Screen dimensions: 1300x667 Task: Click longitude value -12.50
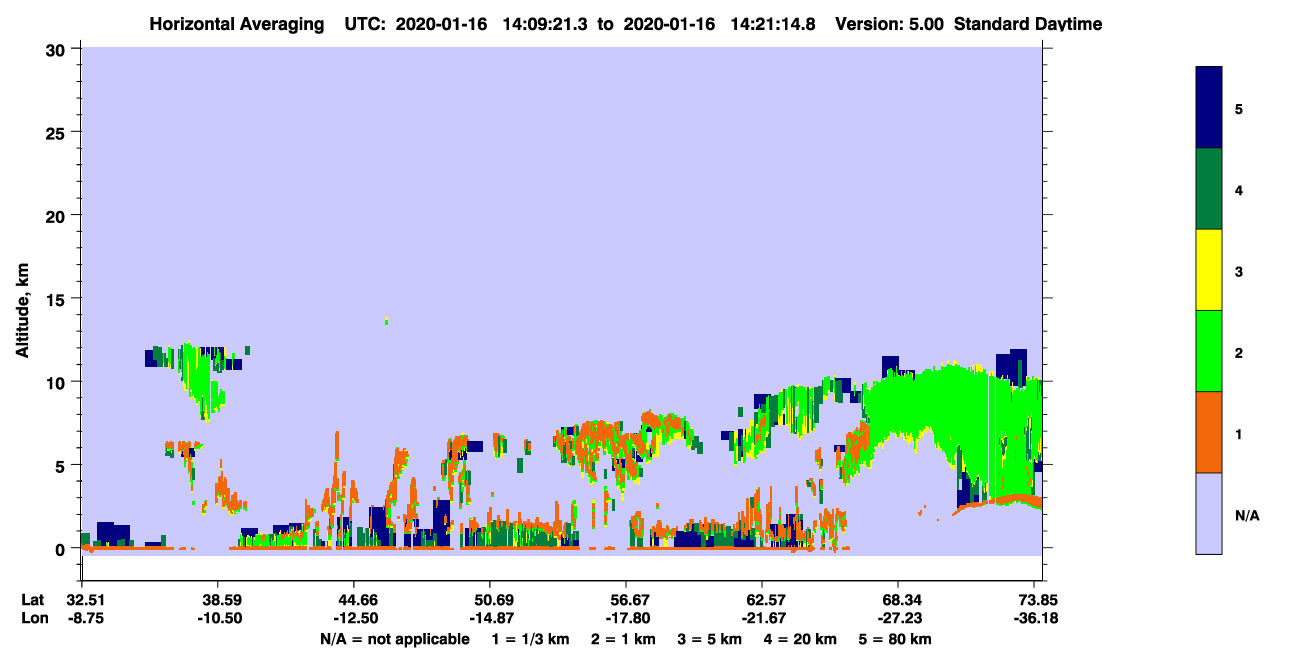click(x=354, y=618)
